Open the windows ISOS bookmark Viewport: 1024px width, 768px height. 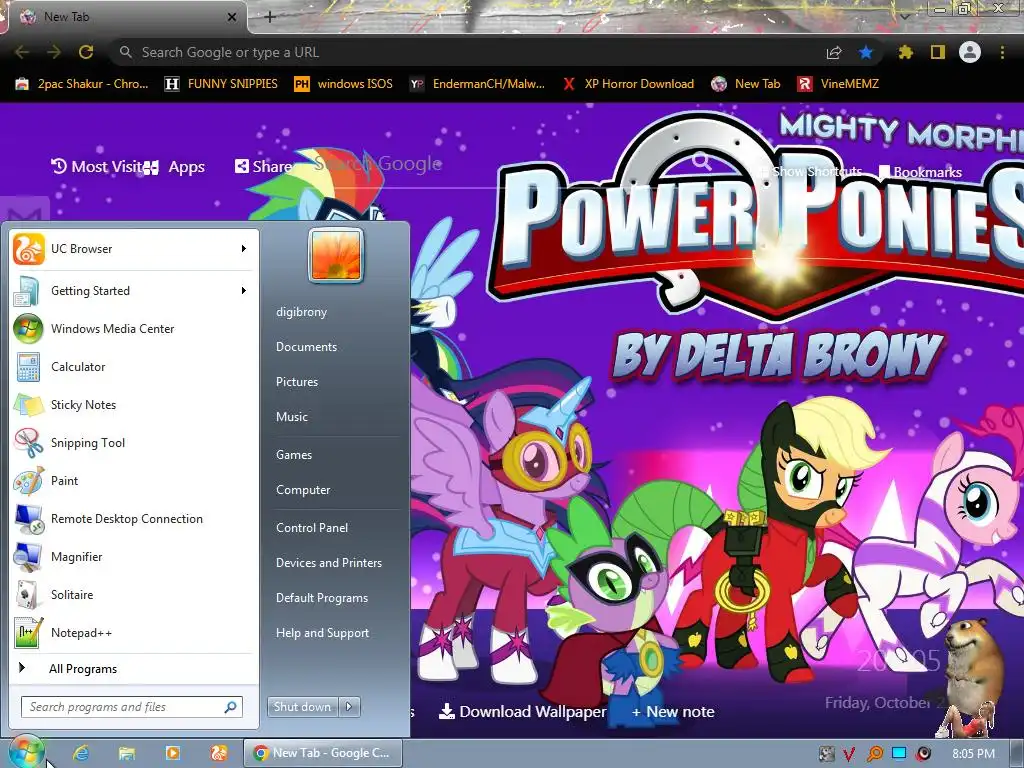(x=344, y=84)
